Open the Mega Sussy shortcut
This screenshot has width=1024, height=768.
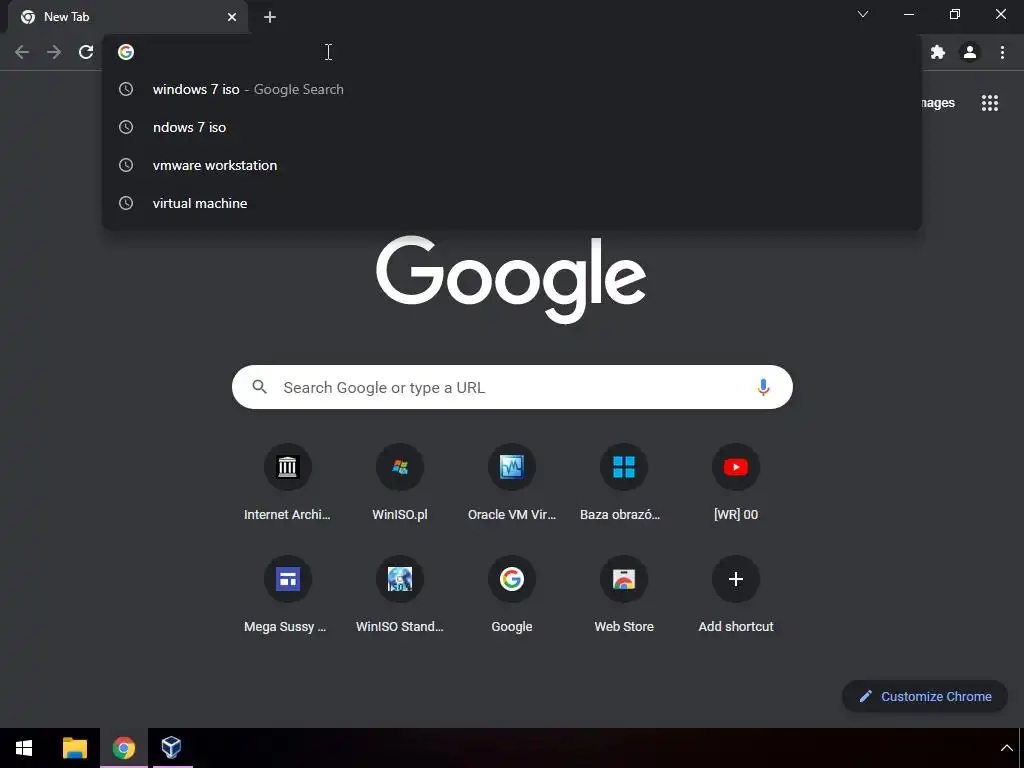click(x=287, y=595)
